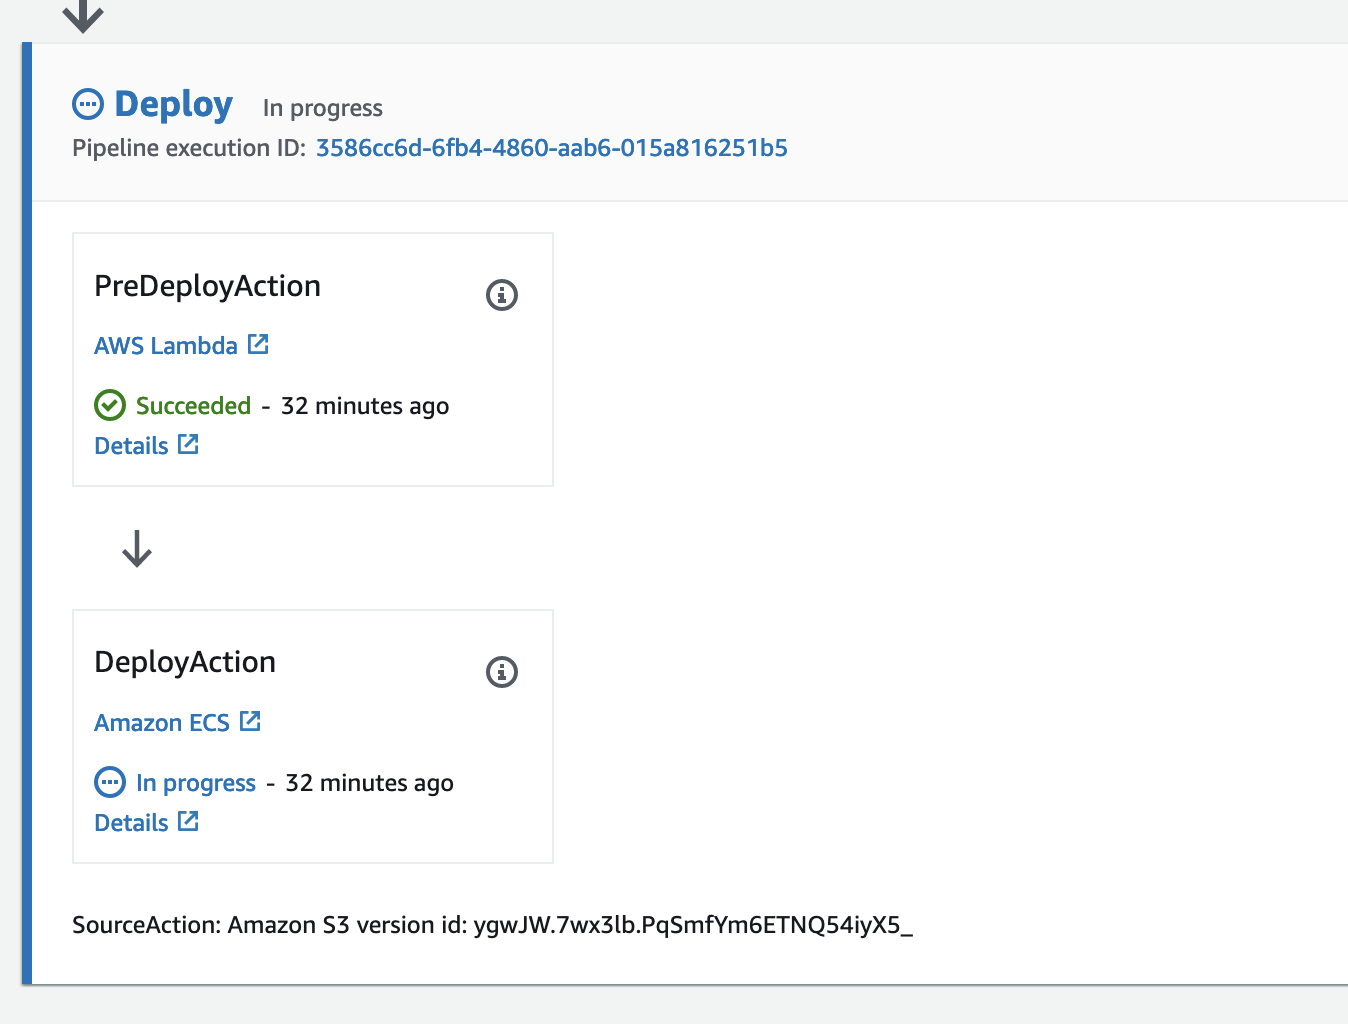Click the In progress status icon in DeployAction

point(109,782)
